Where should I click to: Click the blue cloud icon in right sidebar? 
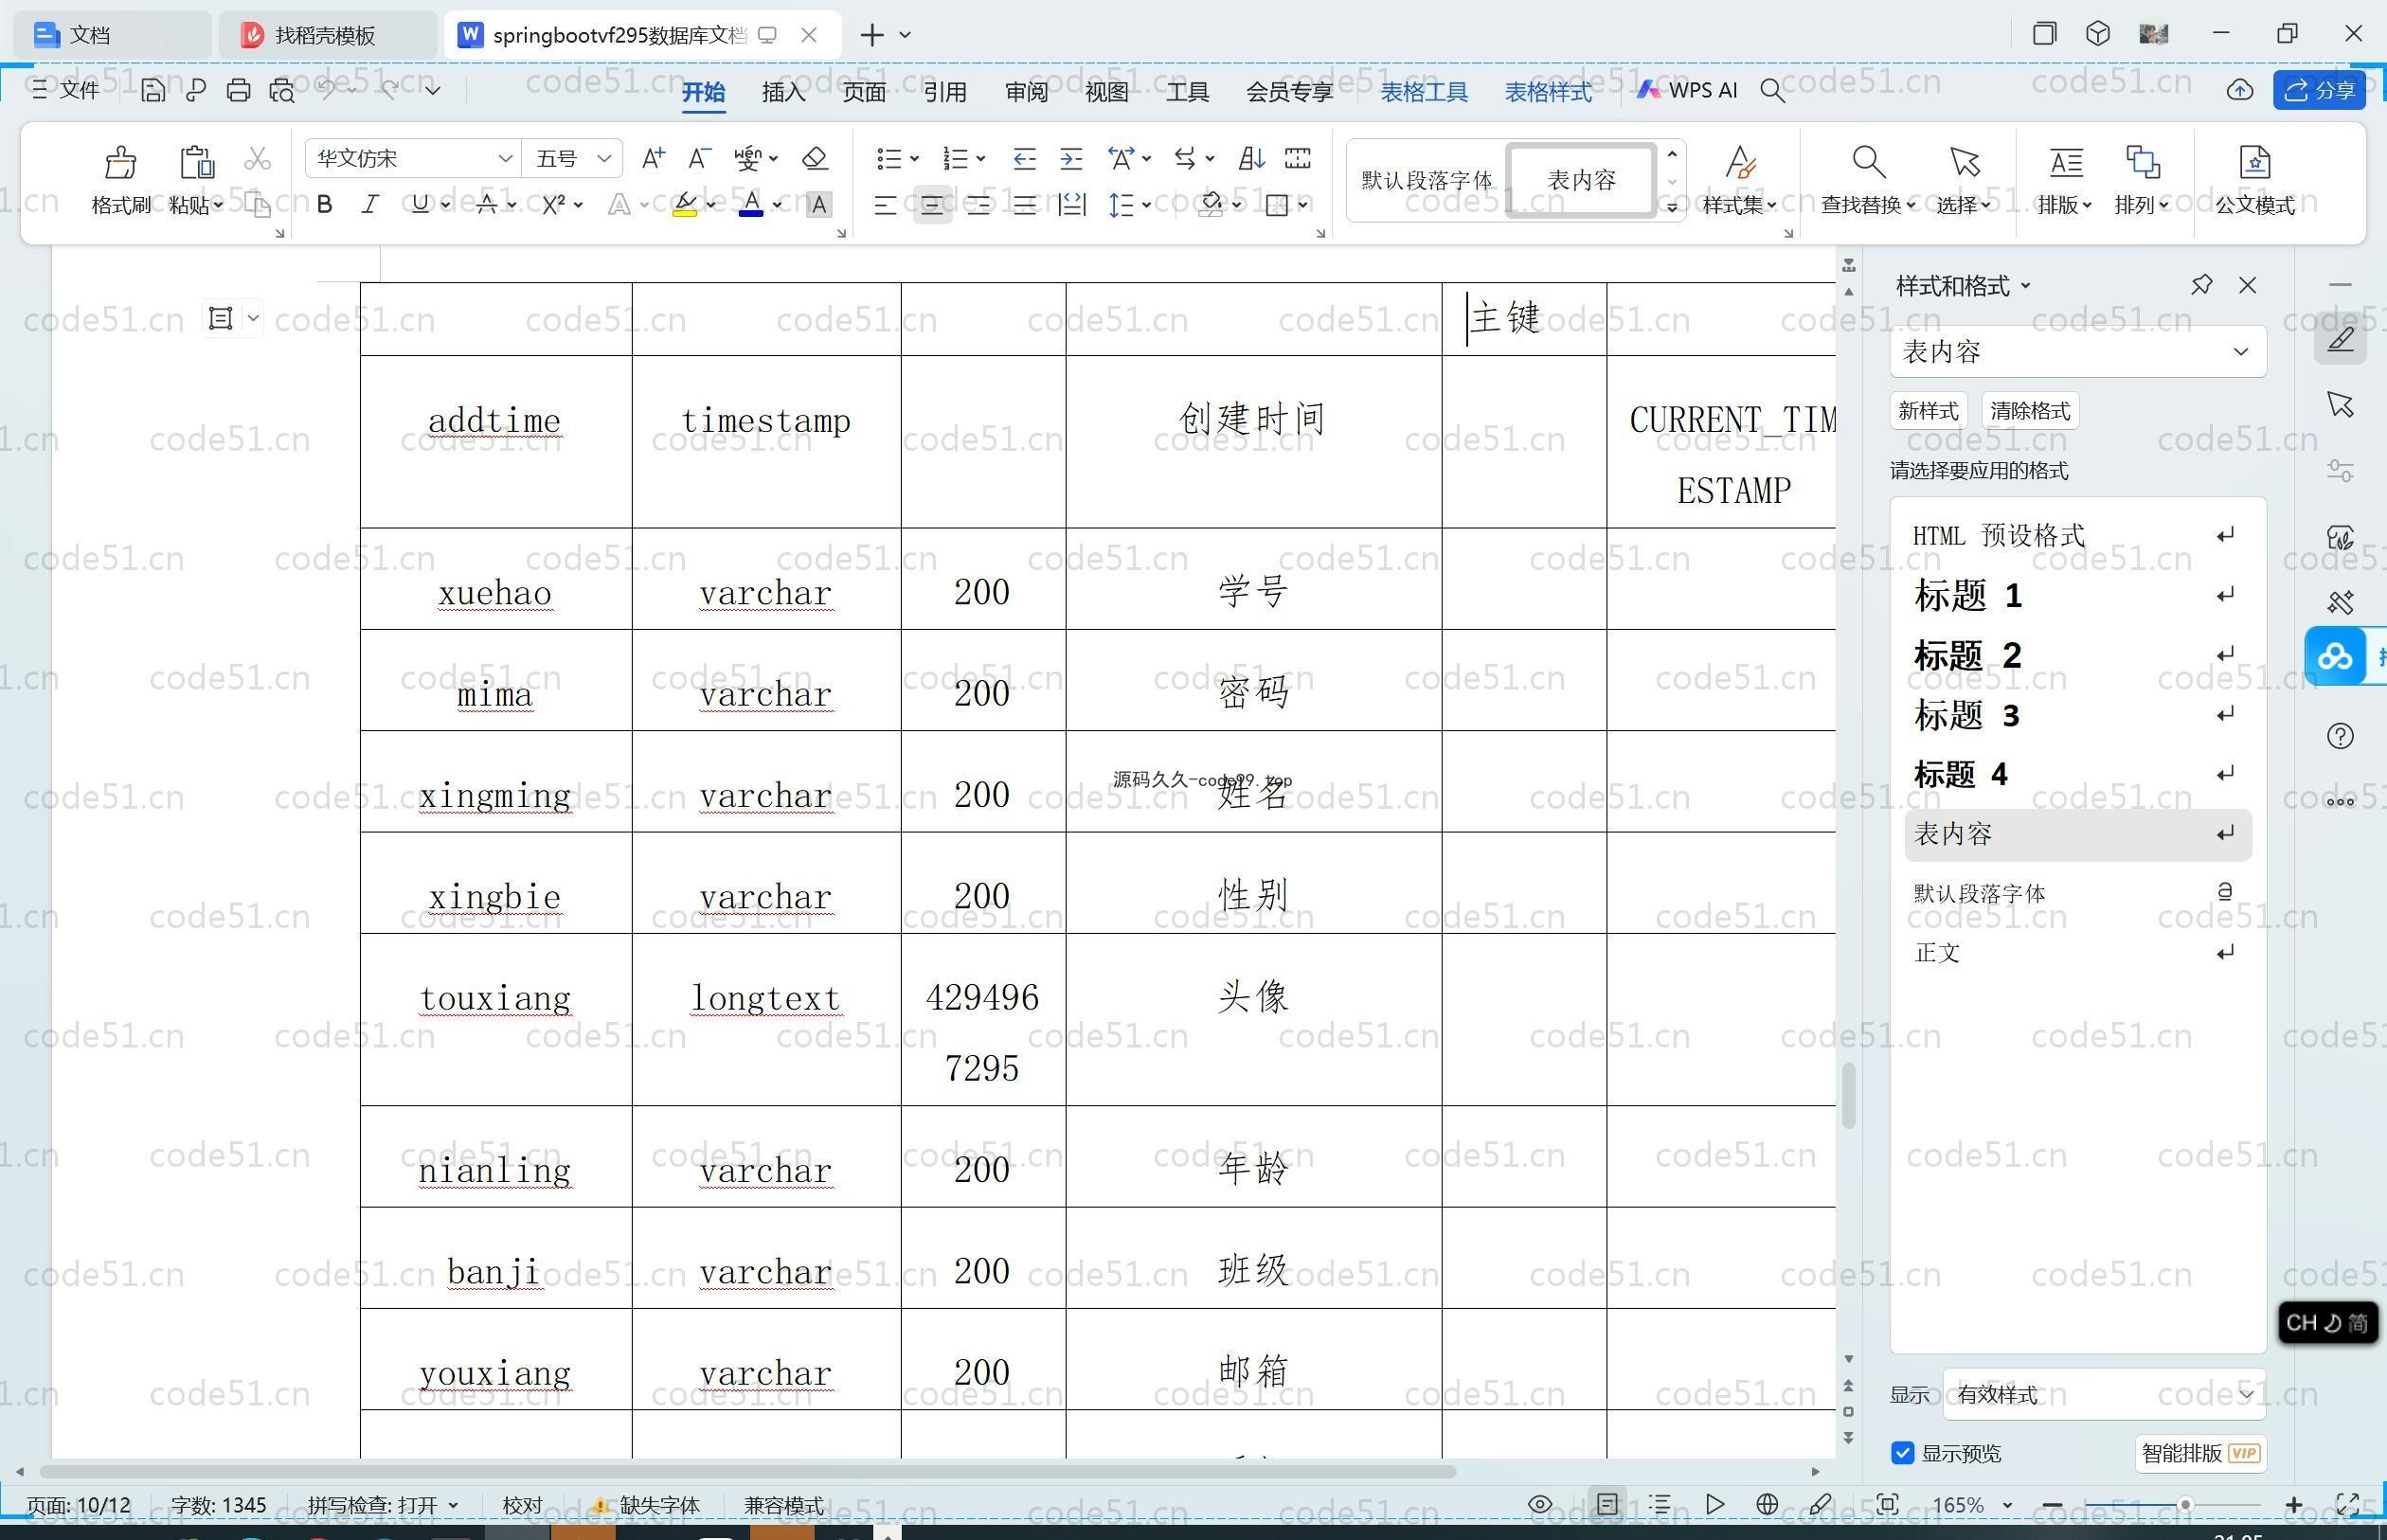pos(2336,656)
